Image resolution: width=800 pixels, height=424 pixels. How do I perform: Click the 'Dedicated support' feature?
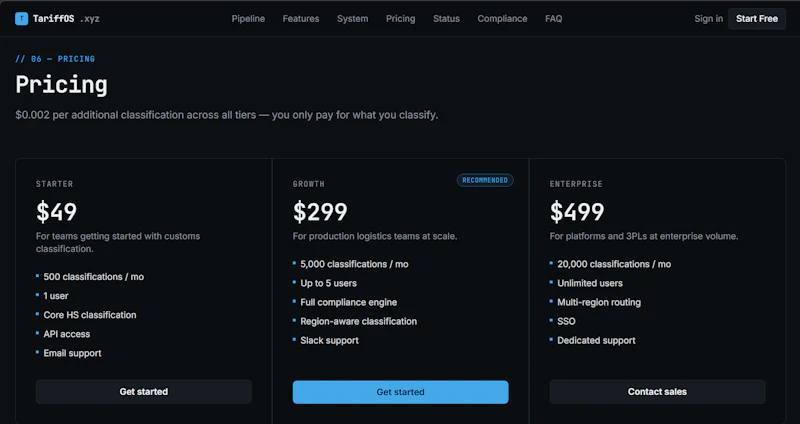(596, 340)
